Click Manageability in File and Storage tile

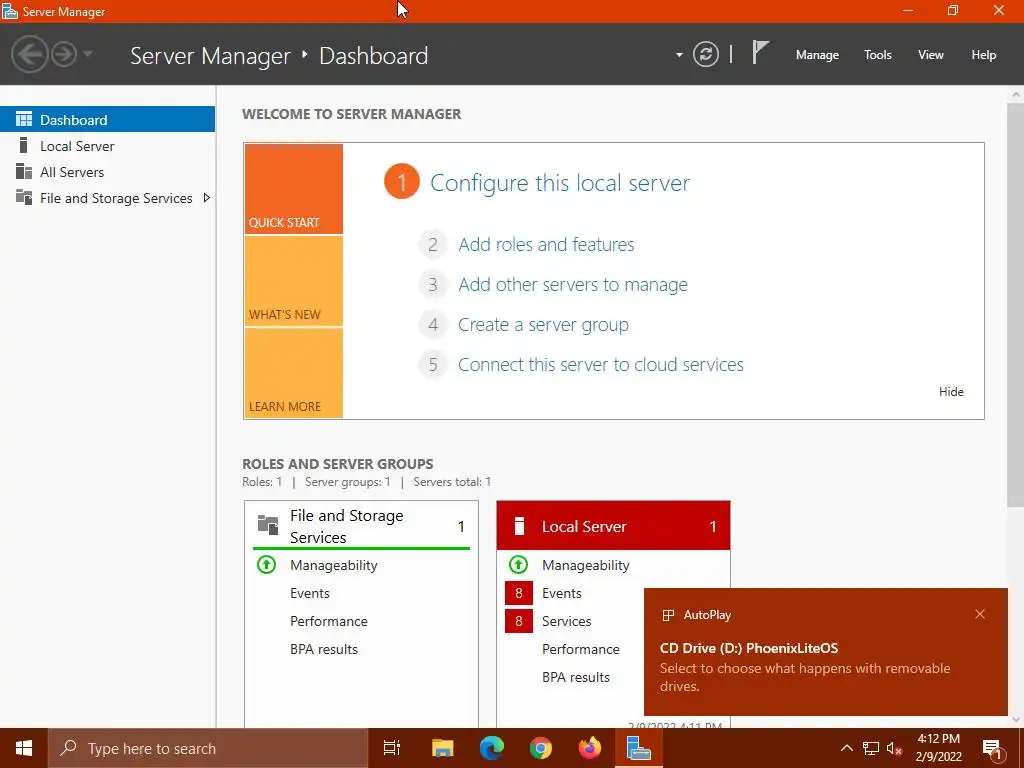(x=334, y=566)
